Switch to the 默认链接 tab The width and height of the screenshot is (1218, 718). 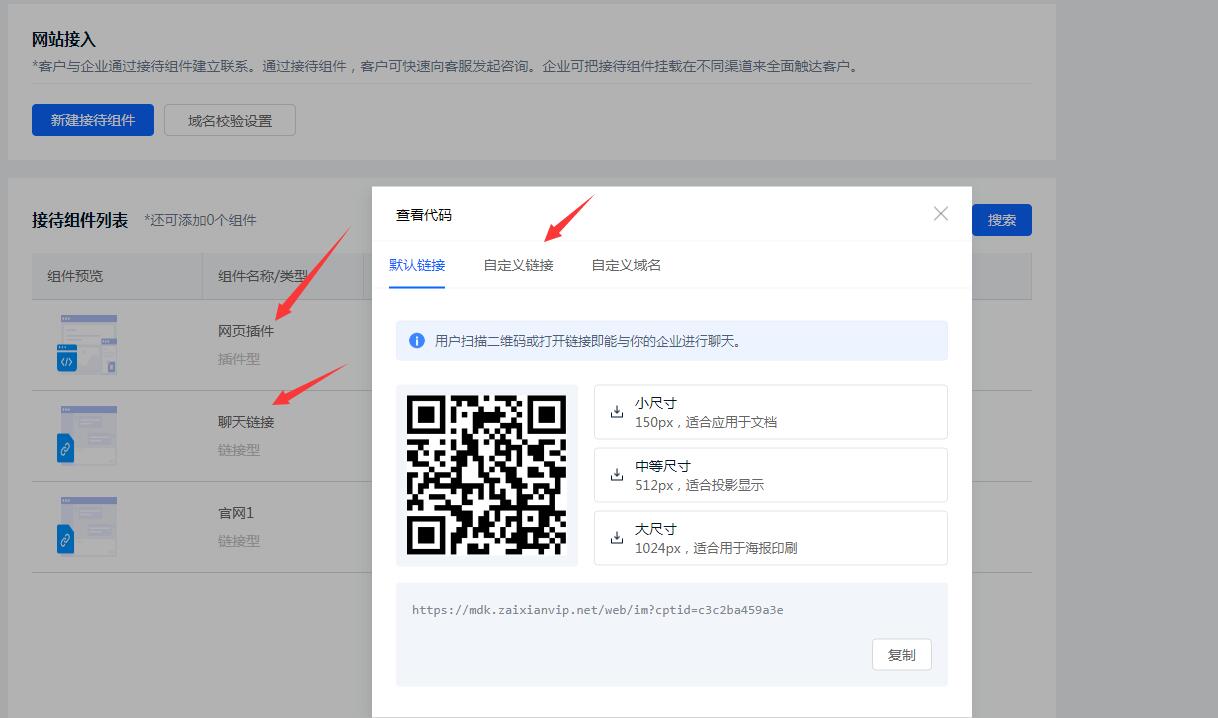coord(417,265)
